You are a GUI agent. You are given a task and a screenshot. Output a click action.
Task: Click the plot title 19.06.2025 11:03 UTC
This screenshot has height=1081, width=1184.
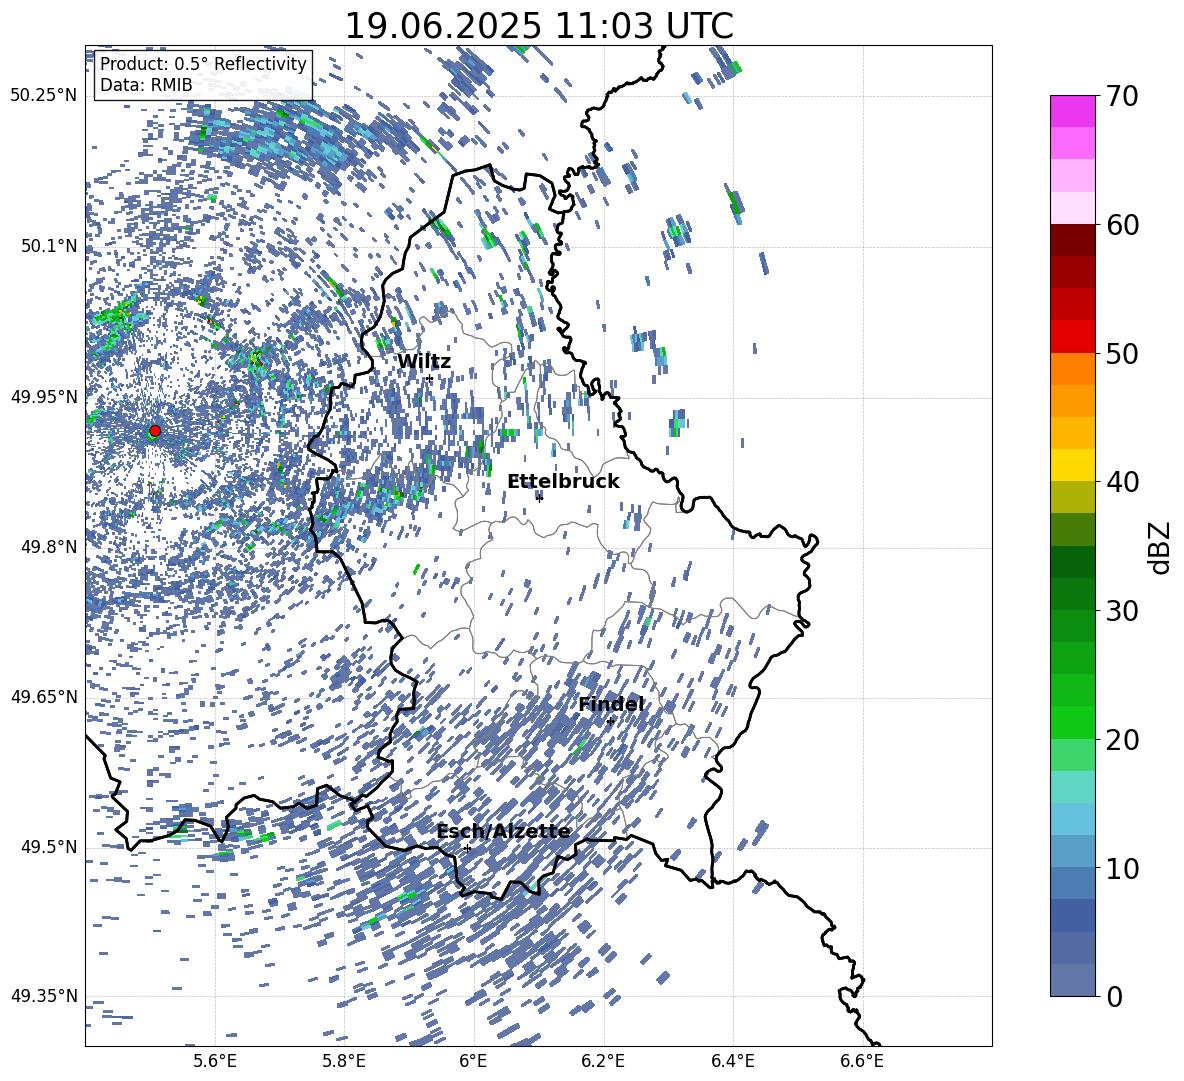click(539, 26)
